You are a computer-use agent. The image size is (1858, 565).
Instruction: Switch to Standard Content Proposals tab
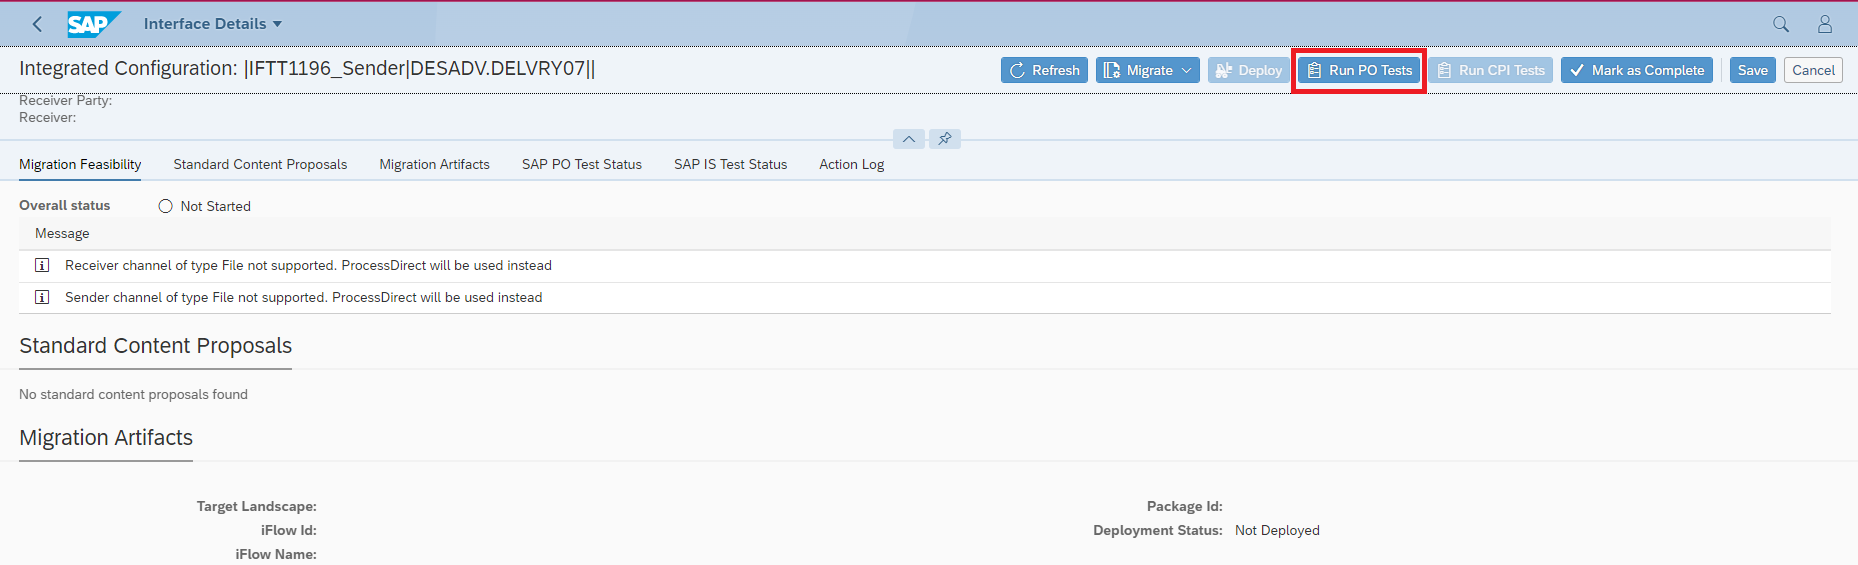[x=260, y=164]
